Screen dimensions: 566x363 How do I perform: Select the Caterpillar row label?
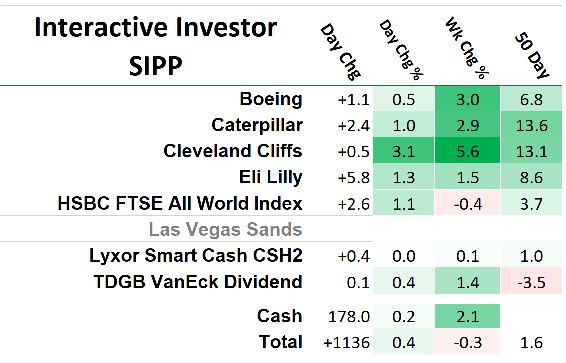pos(257,125)
